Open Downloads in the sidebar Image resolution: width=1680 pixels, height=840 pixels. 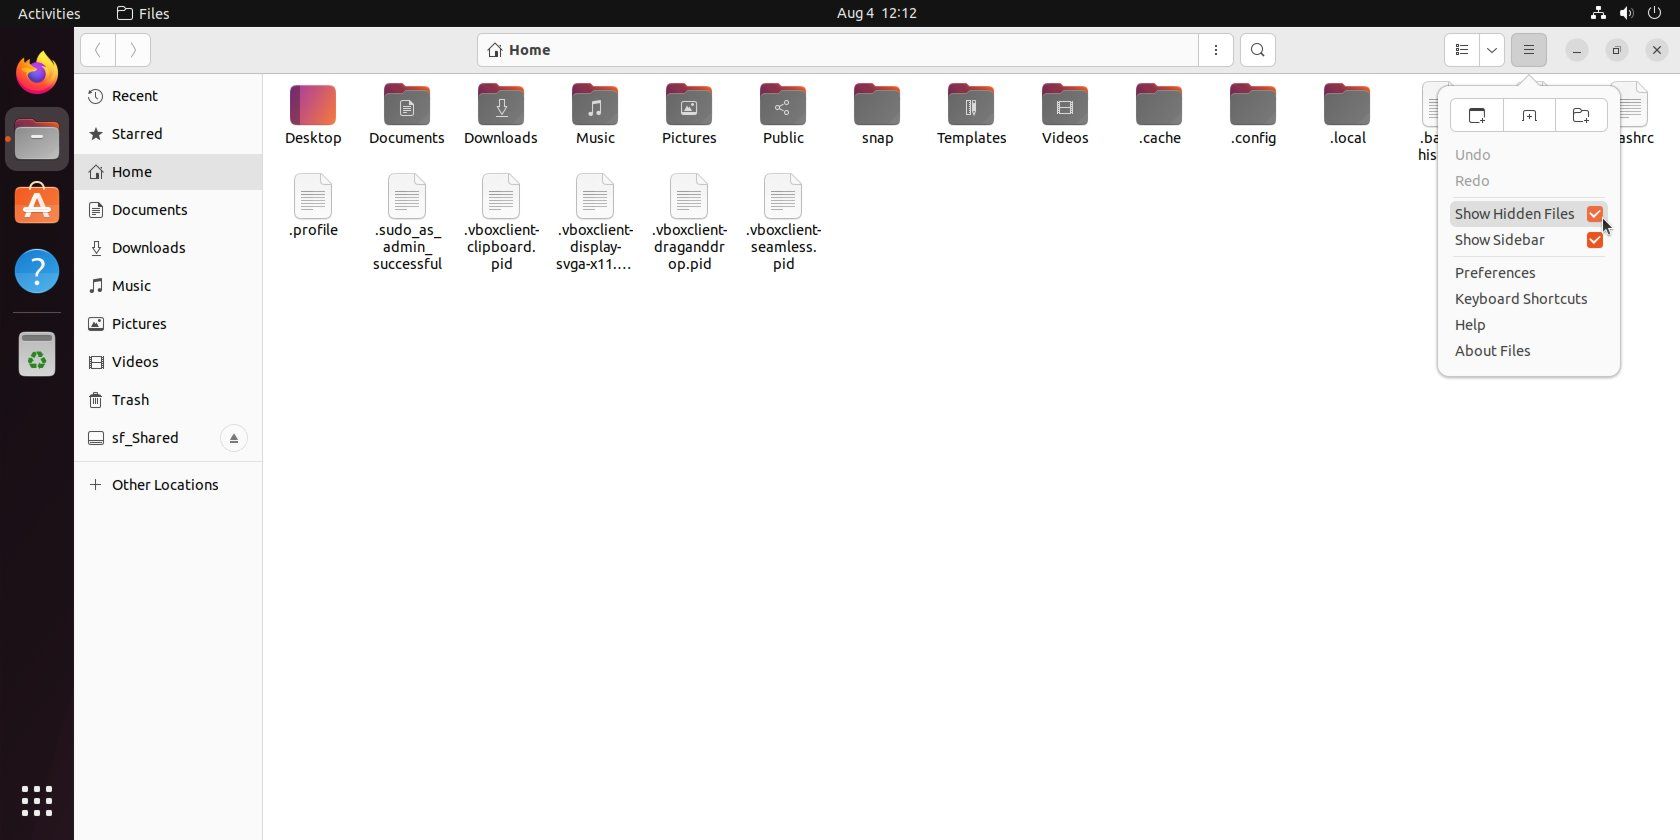[168, 248]
